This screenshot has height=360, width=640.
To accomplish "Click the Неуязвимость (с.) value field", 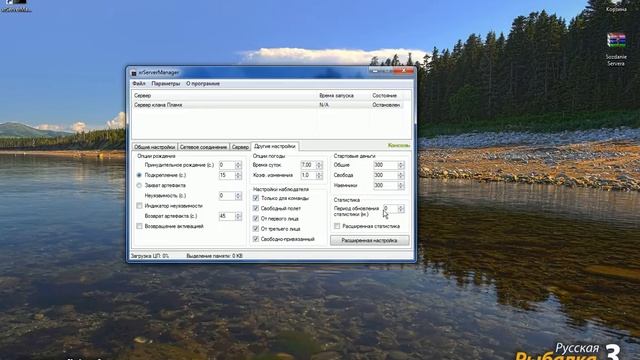I will 227,196.
